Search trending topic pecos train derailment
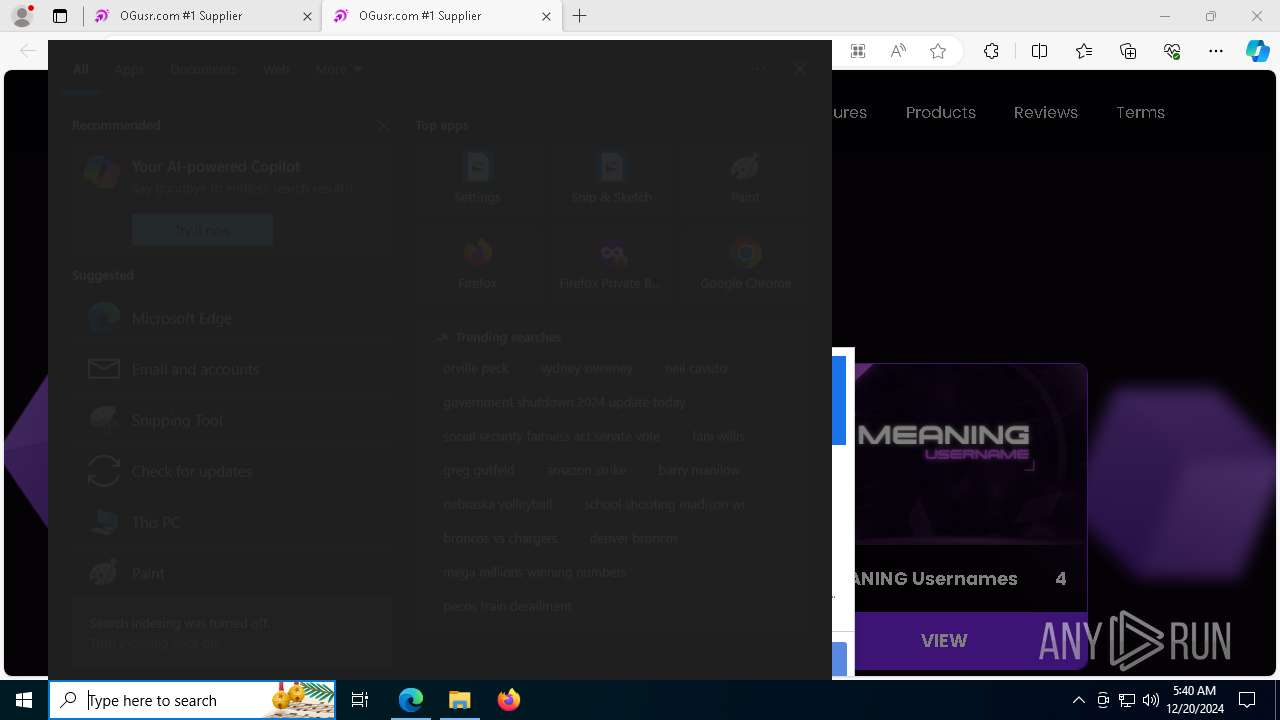1280x720 pixels. tap(508, 606)
